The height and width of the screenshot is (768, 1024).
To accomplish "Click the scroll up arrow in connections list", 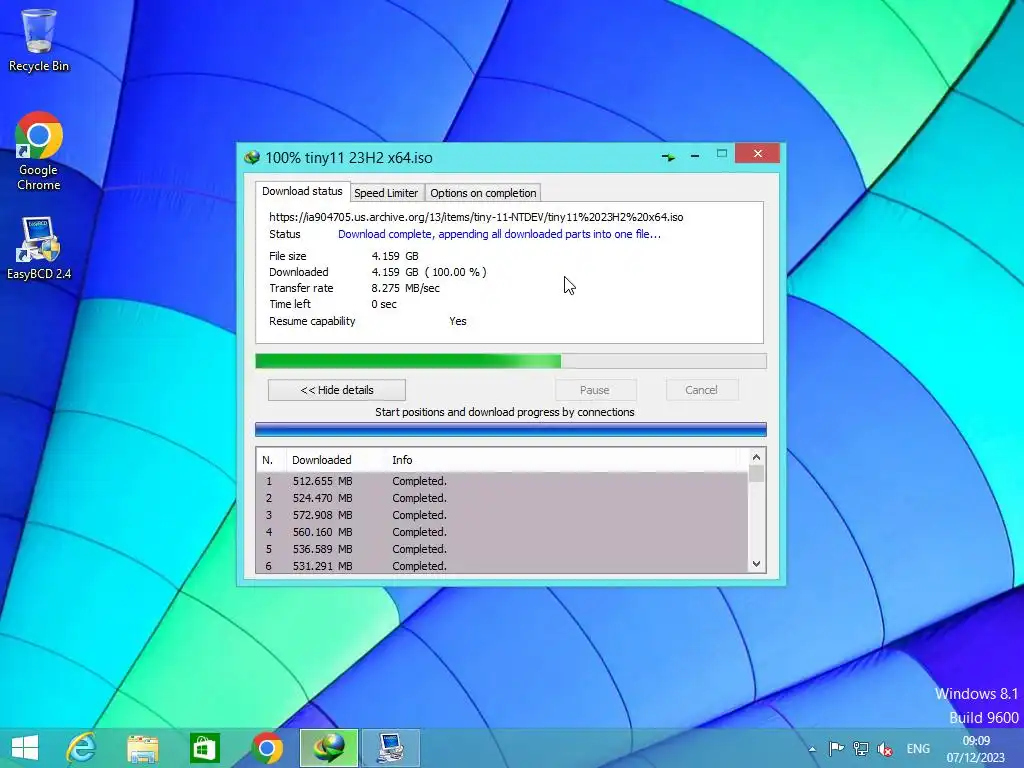I will coord(756,457).
